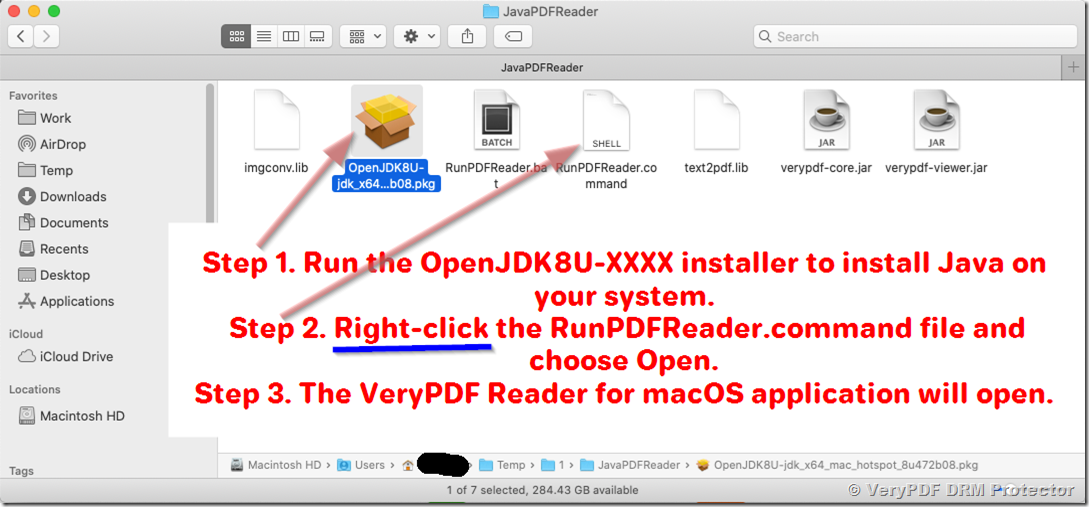
Task: Add a new Finder tab with plus
Action: (x=1074, y=67)
